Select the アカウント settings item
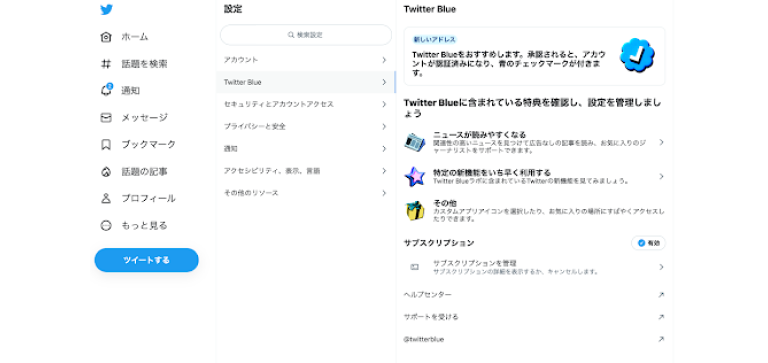The width and height of the screenshot is (768, 363). [x=306, y=60]
